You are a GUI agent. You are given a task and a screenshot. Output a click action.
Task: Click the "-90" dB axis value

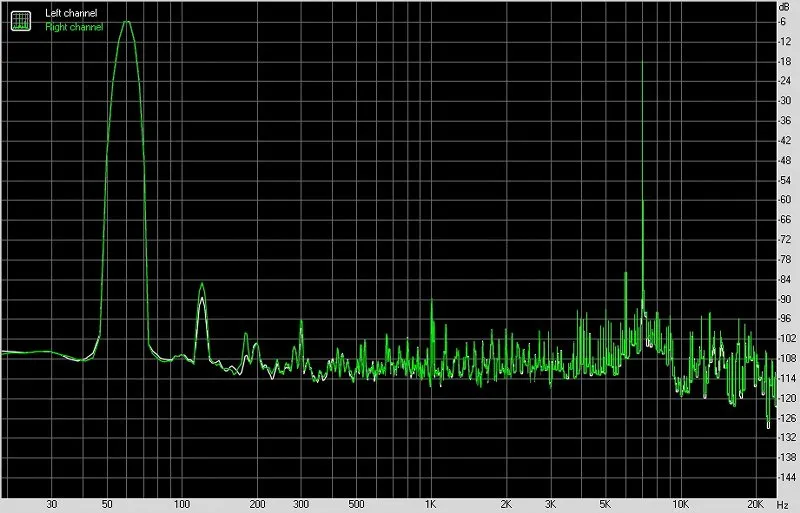(x=785, y=299)
